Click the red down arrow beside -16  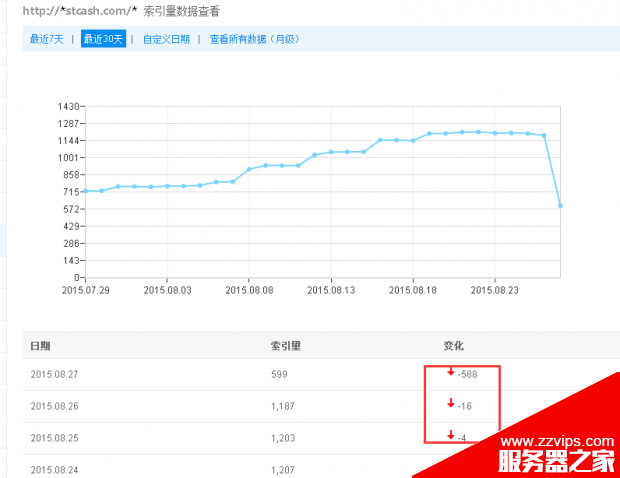pos(451,403)
